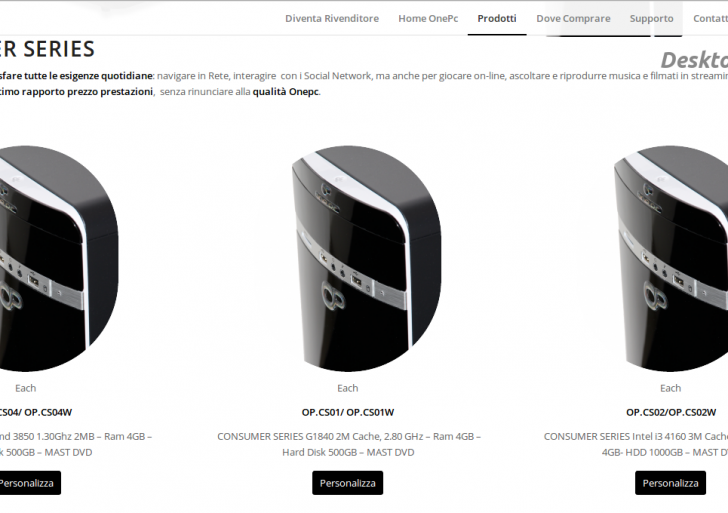Open Dove Comprare menu link
Image resolution: width=728 pixels, height=513 pixels.
tap(573, 19)
